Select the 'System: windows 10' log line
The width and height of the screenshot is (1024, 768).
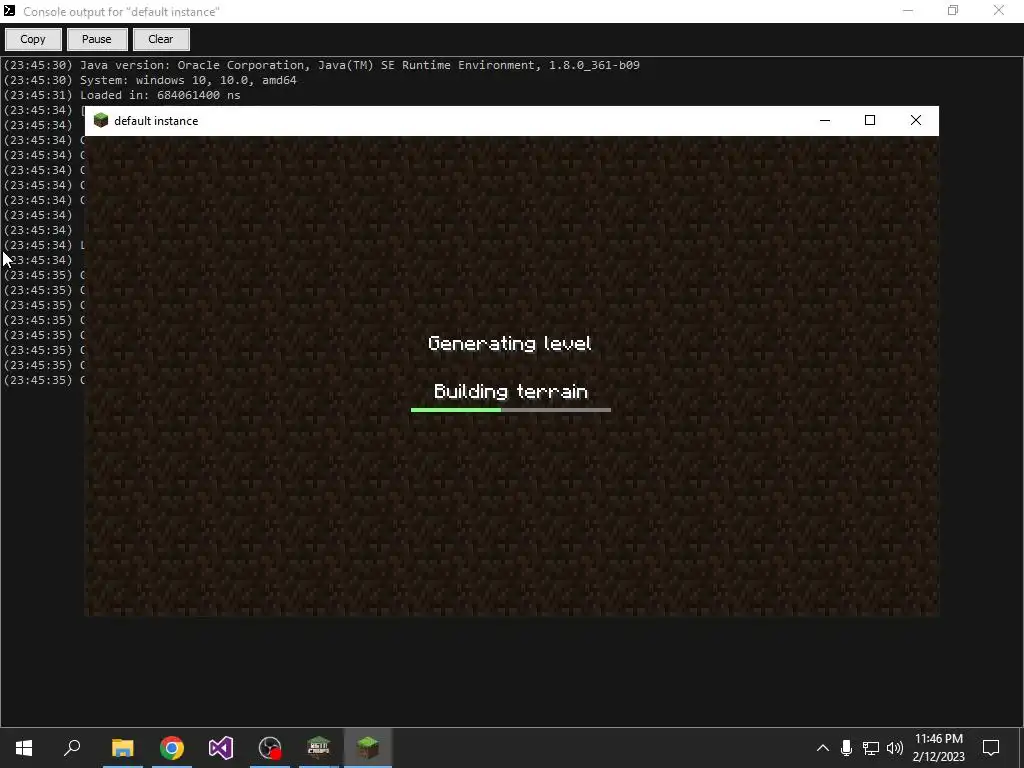150,80
